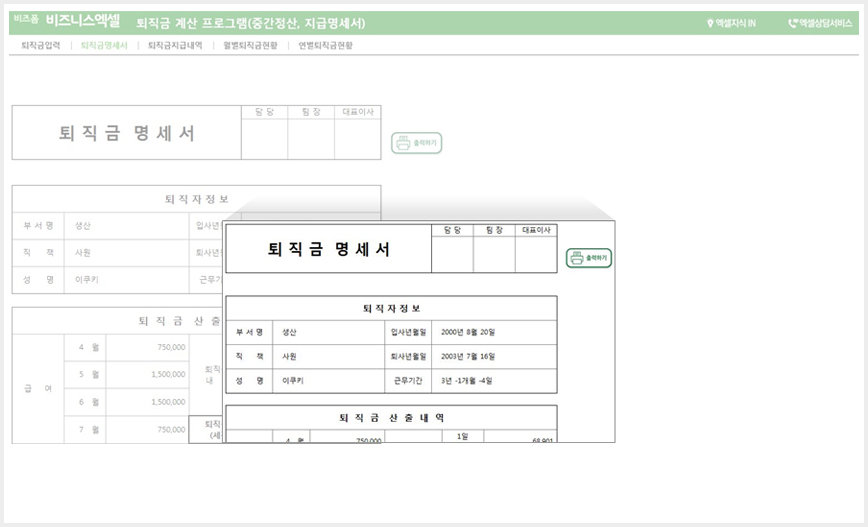This screenshot has width=868, height=527.
Task: Select the 3년 -1개월 -4일 cell
Action: click(x=494, y=381)
